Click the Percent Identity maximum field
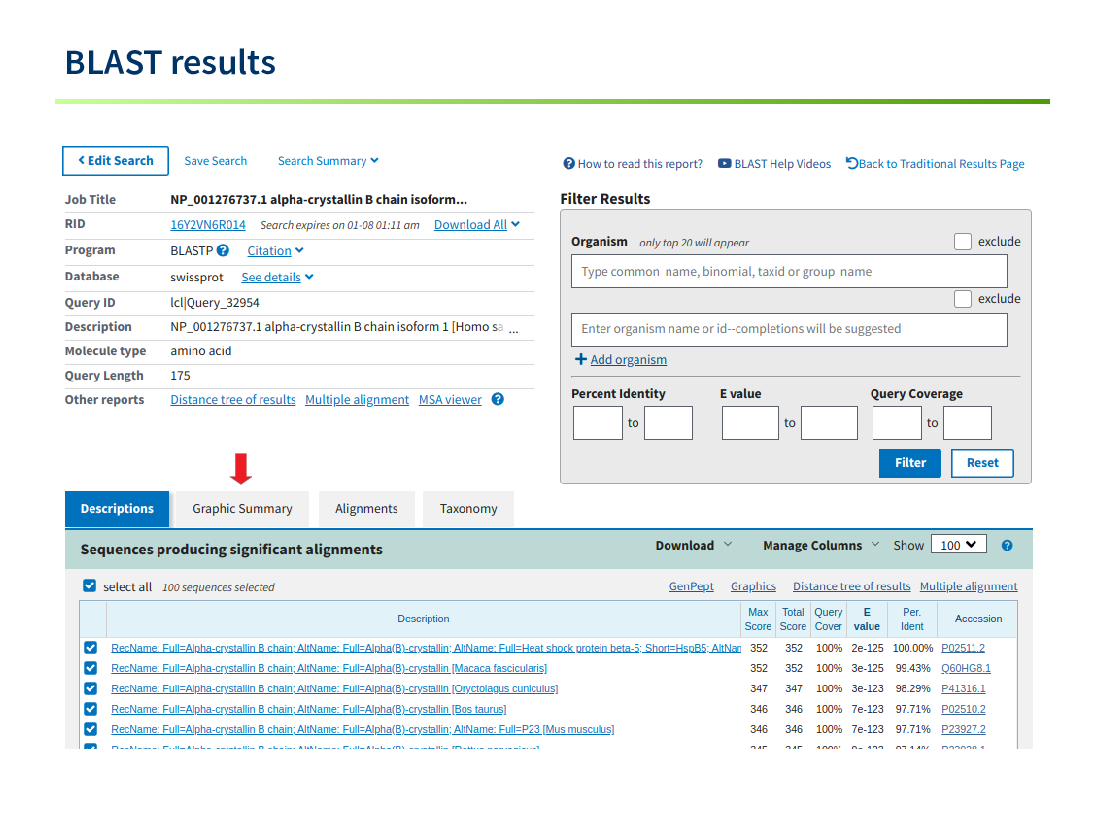 pos(668,423)
